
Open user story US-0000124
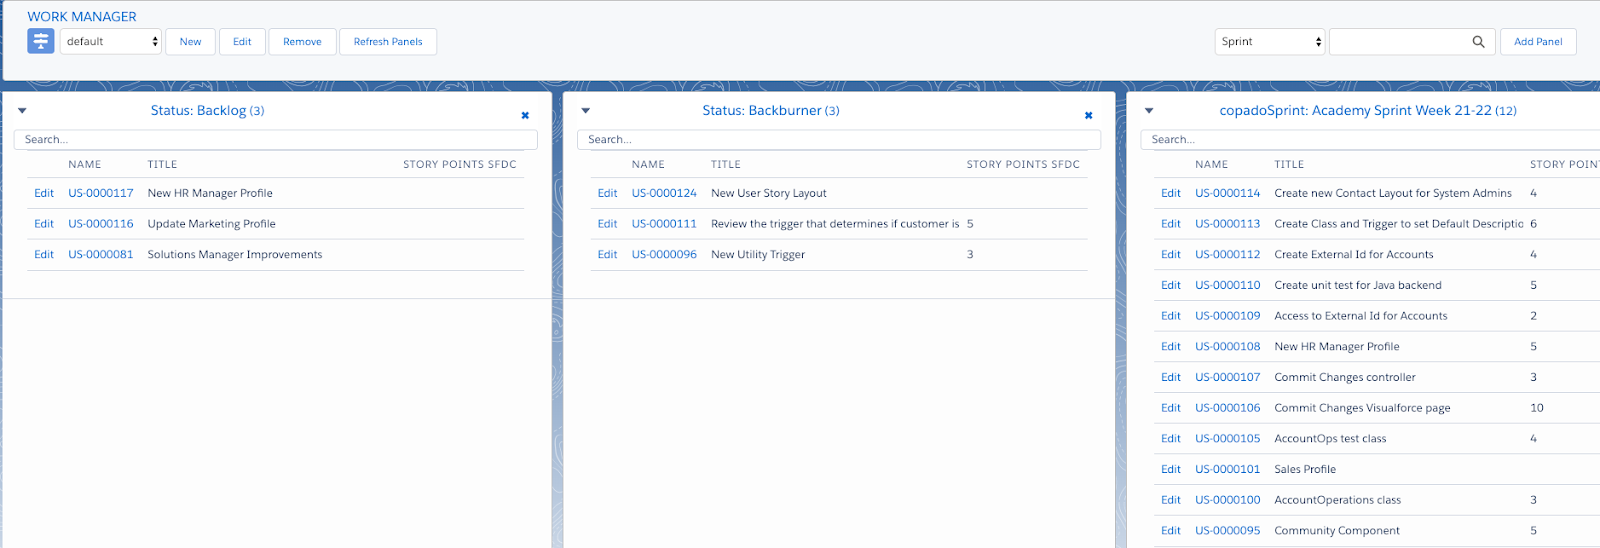(664, 193)
